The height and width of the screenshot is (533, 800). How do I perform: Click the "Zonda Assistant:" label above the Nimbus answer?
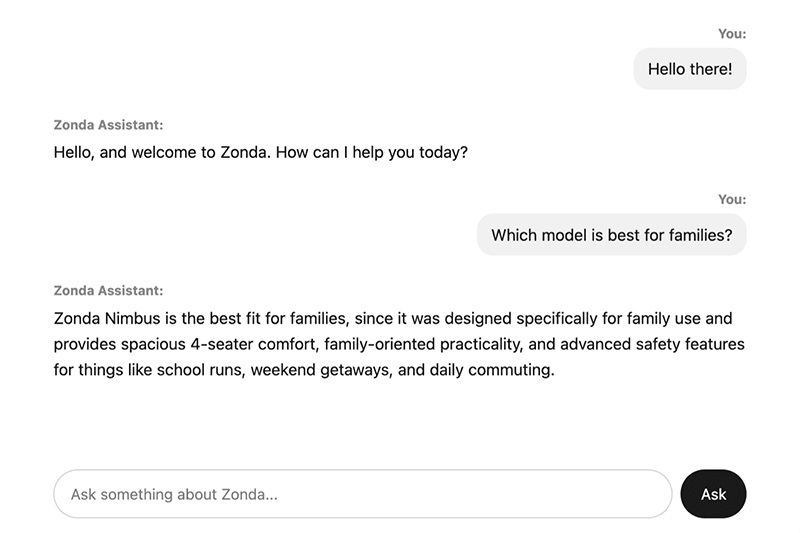tap(108, 291)
